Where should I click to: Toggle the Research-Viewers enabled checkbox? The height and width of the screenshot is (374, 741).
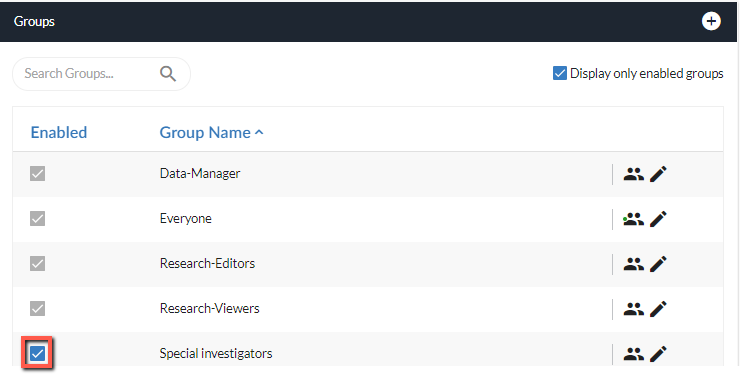point(37,308)
